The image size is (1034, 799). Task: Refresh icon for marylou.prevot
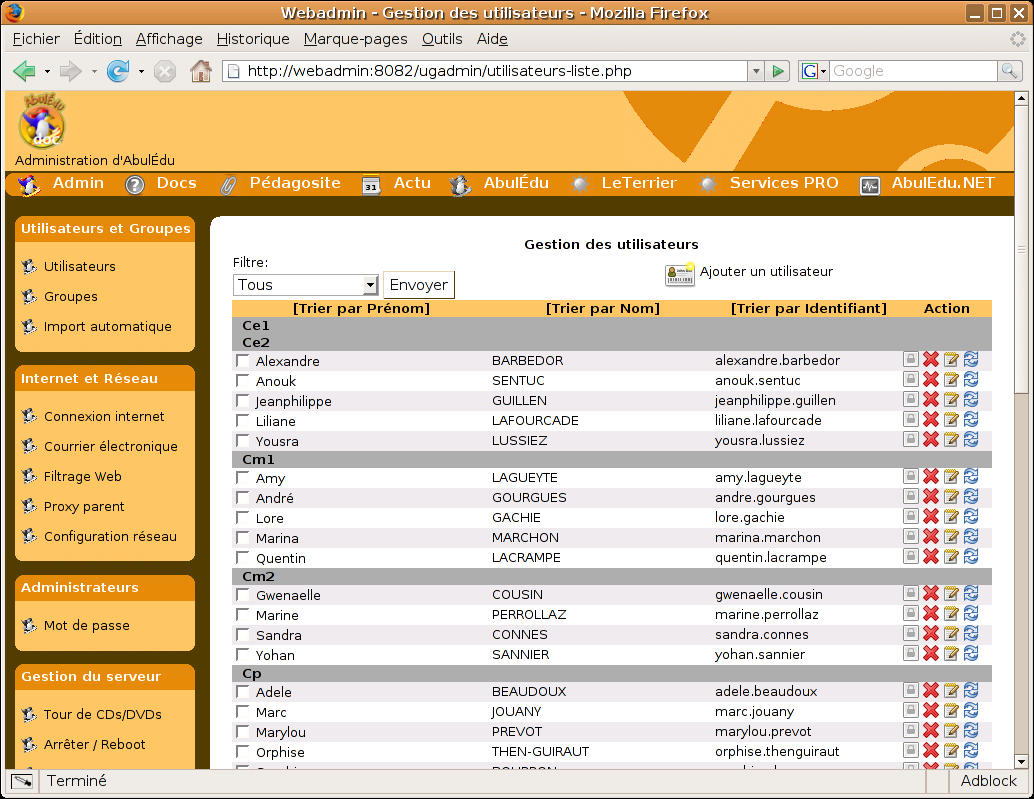point(971,730)
